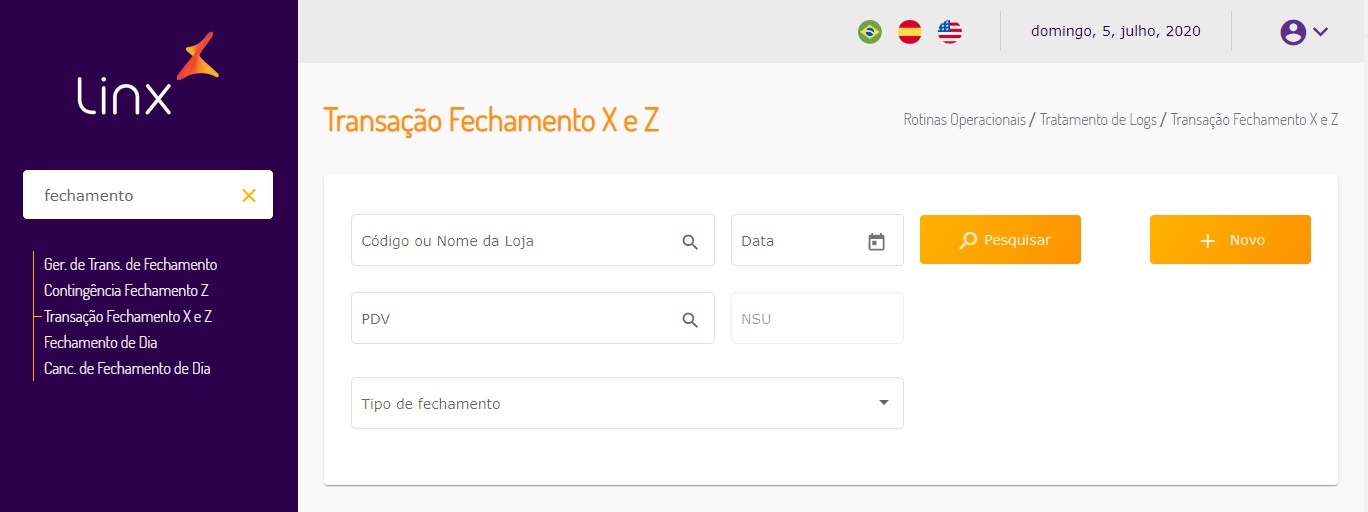Click the NSU input field
This screenshot has height=512, width=1368.
coord(817,319)
